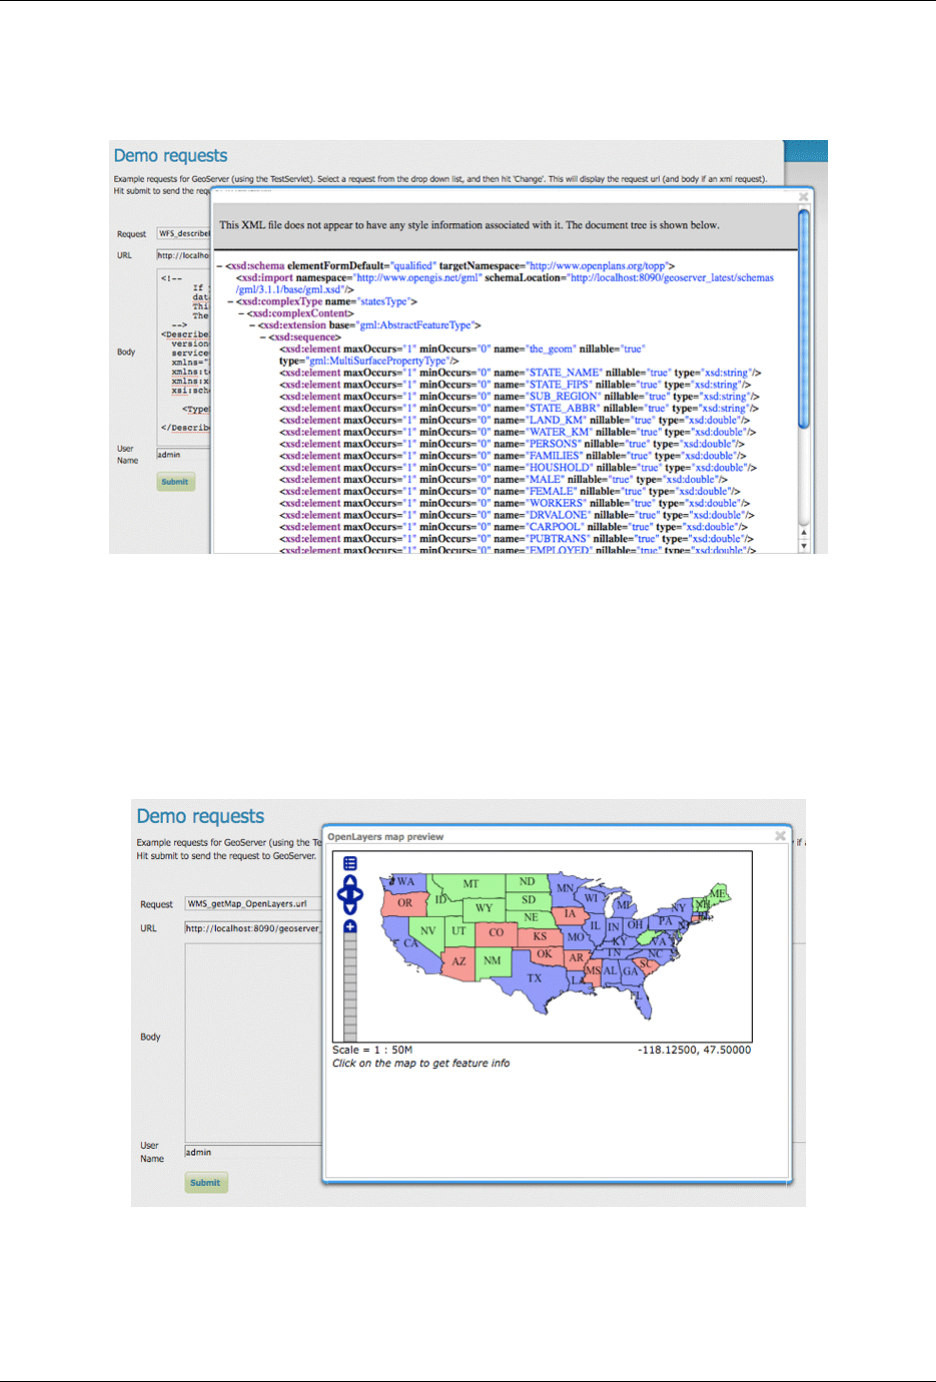Click the 'STATE_ABBR' element row

519,409
